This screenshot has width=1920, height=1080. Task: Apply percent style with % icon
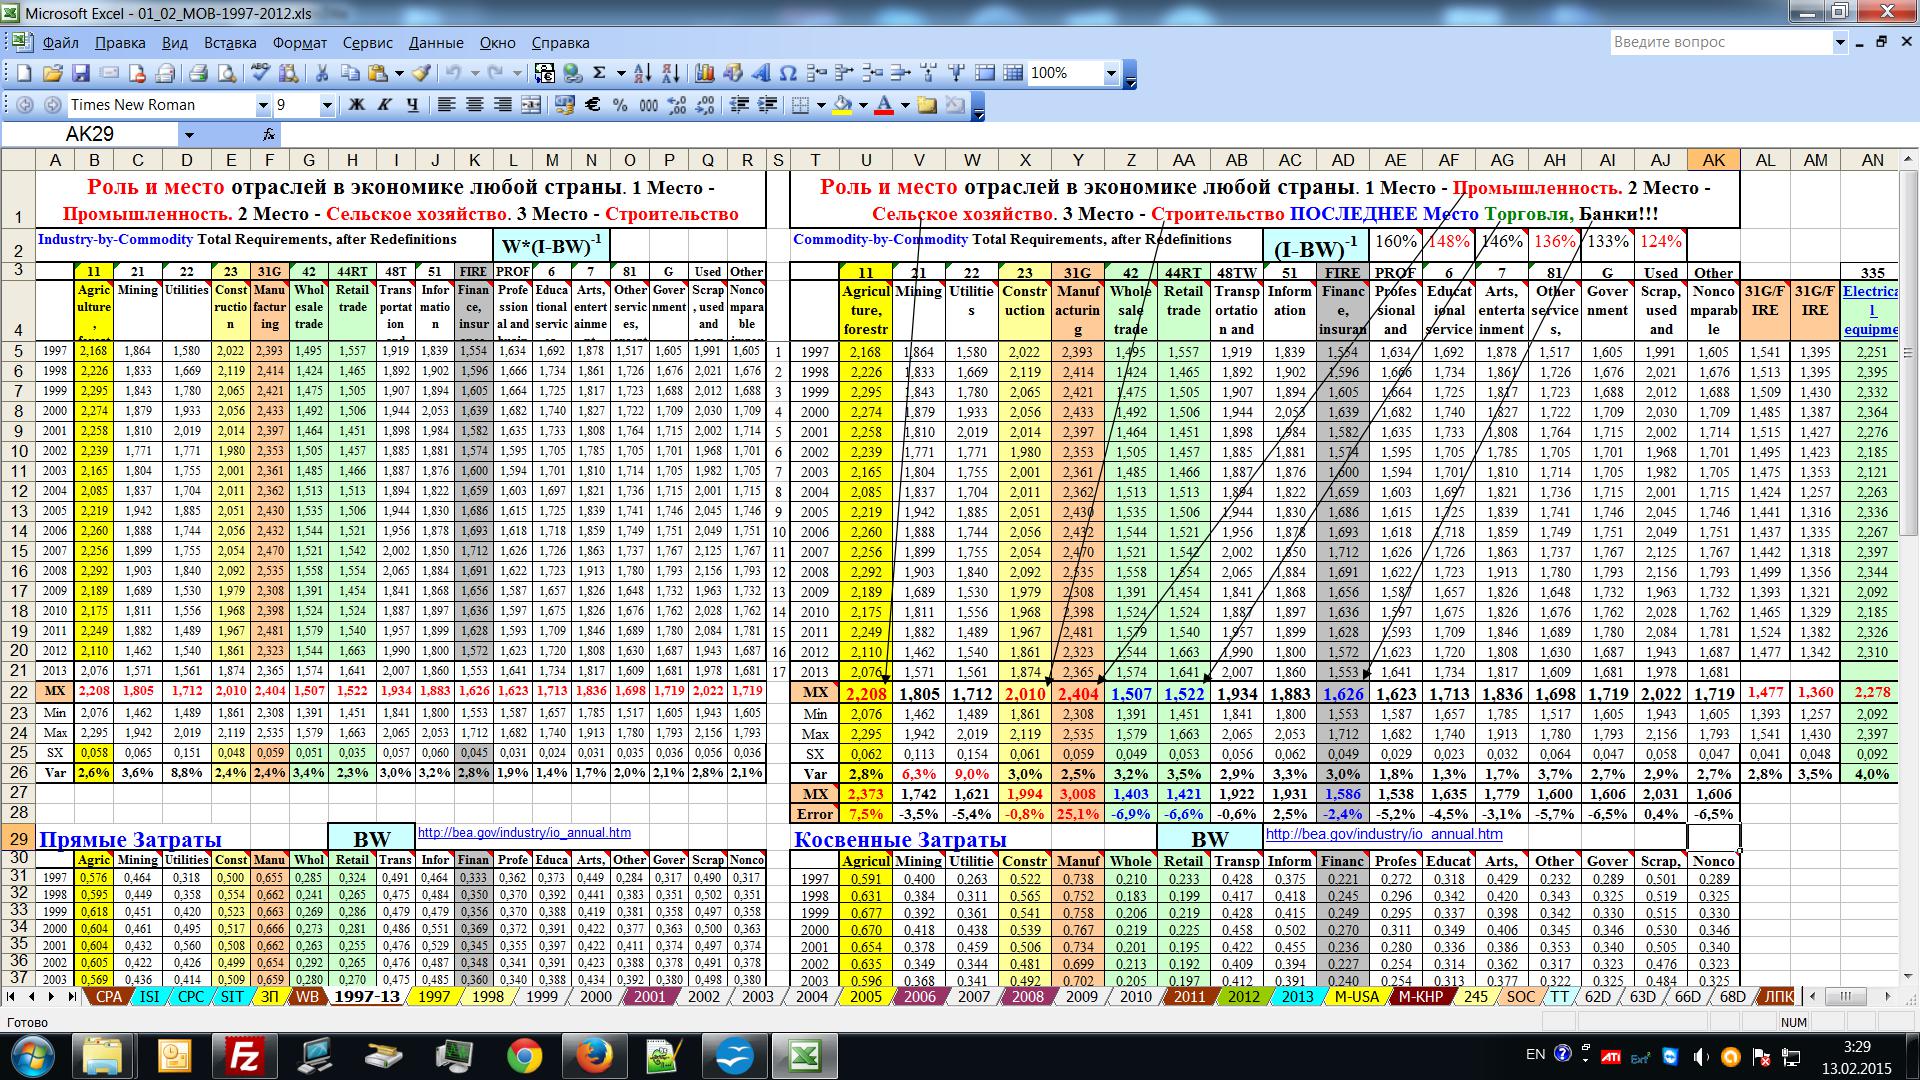point(620,105)
